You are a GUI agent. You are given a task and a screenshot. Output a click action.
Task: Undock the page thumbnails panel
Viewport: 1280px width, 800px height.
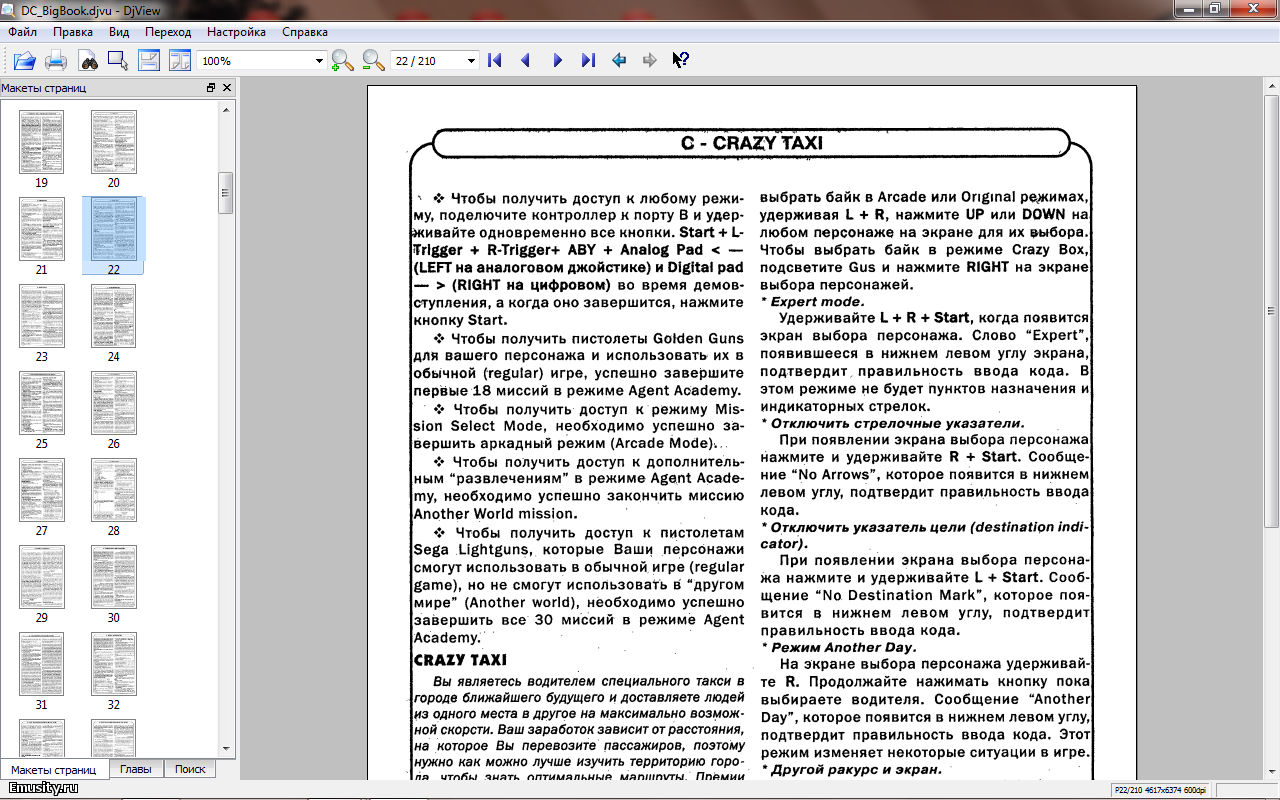pos(211,88)
